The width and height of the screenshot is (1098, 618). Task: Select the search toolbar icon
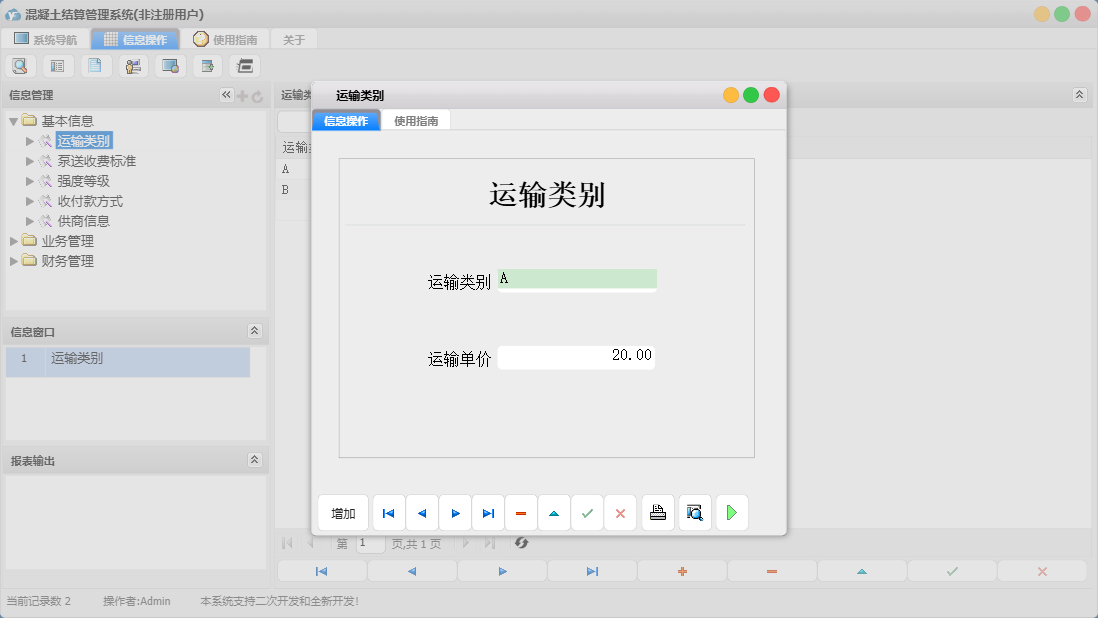coord(20,65)
